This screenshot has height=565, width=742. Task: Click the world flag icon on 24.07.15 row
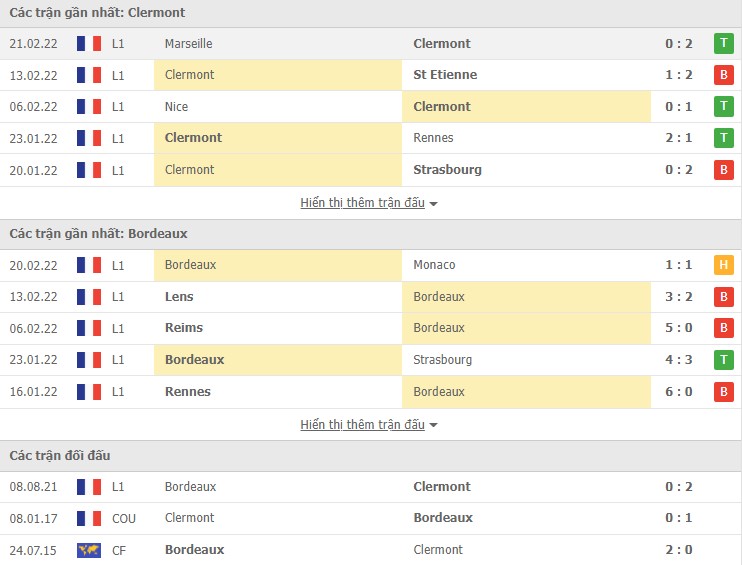click(89, 550)
